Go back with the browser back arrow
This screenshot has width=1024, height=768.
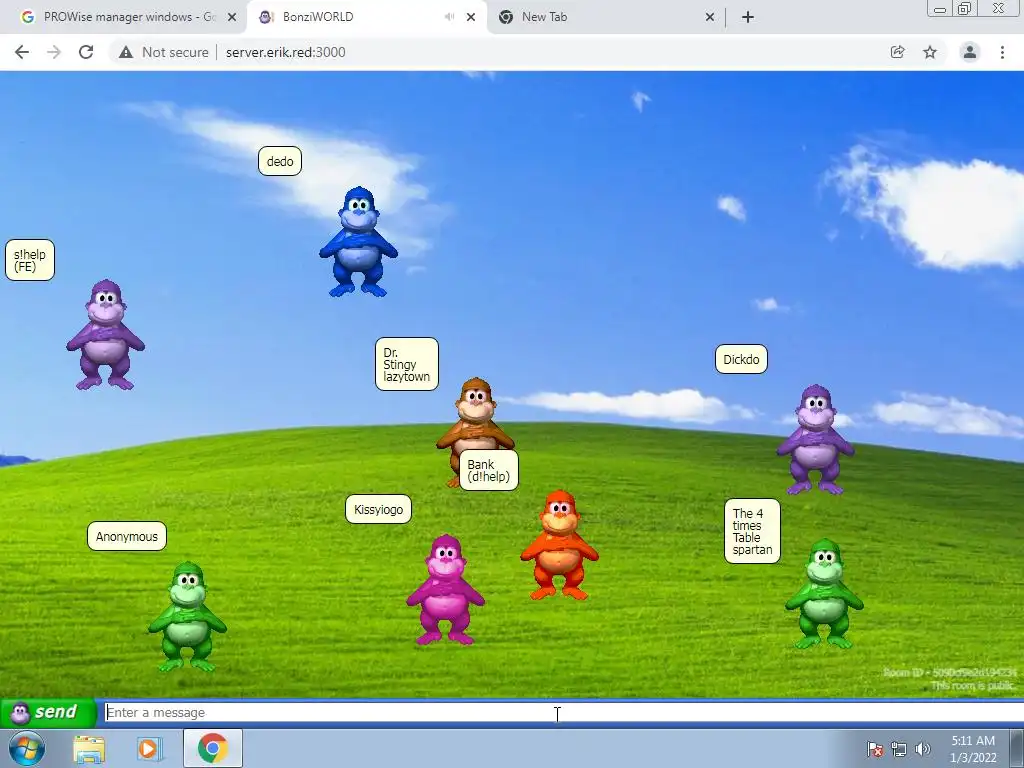[x=22, y=52]
